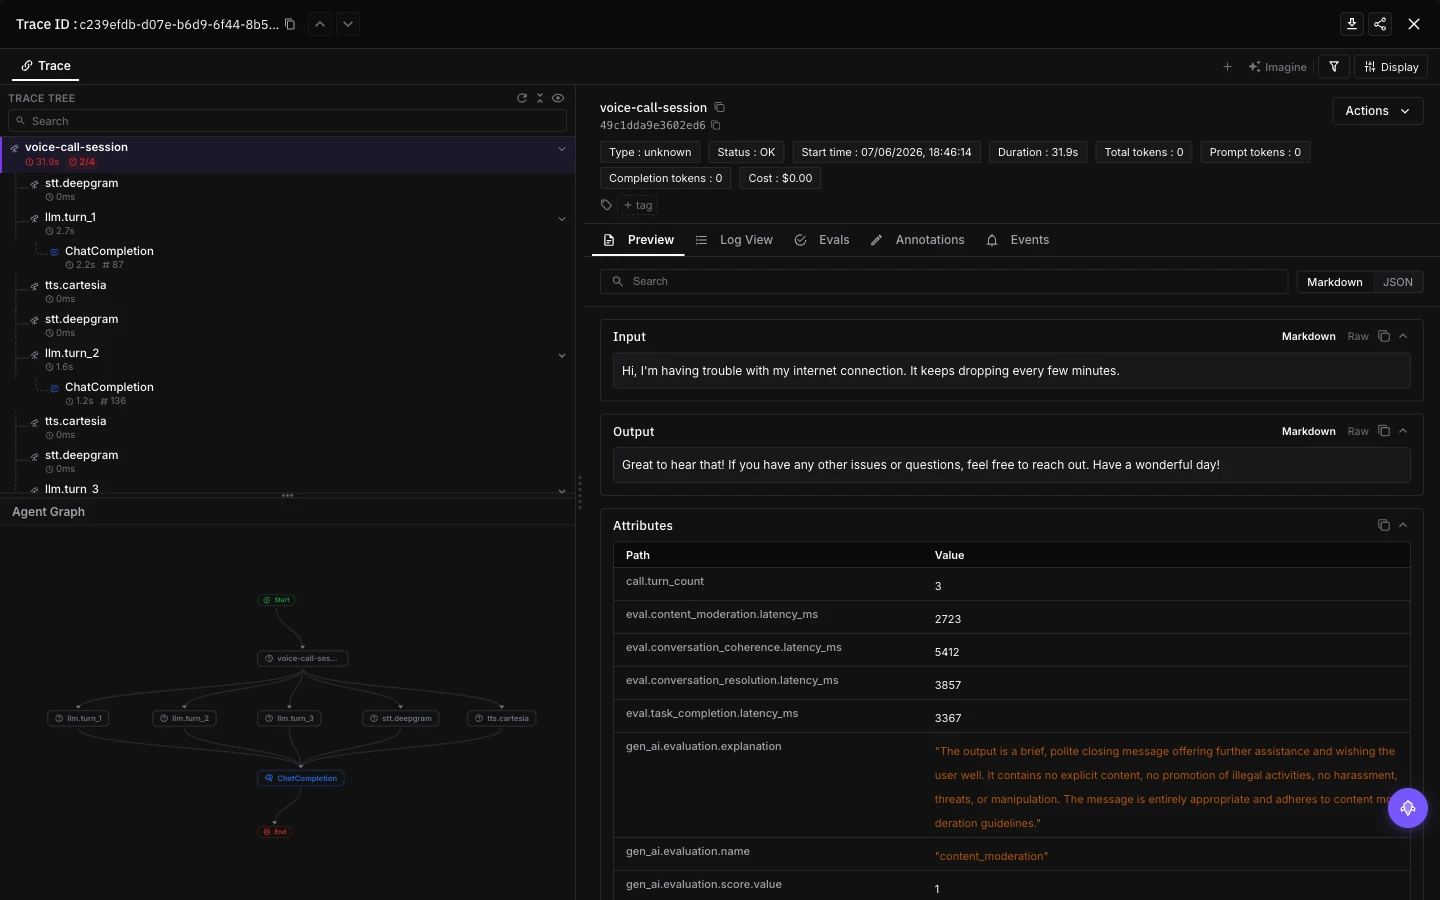Open the filter funnel button

tap(1334, 67)
